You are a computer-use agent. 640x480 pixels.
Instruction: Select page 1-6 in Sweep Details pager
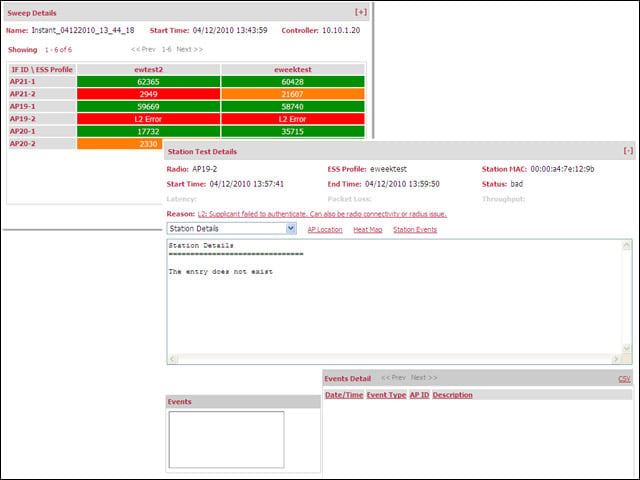click(x=167, y=49)
